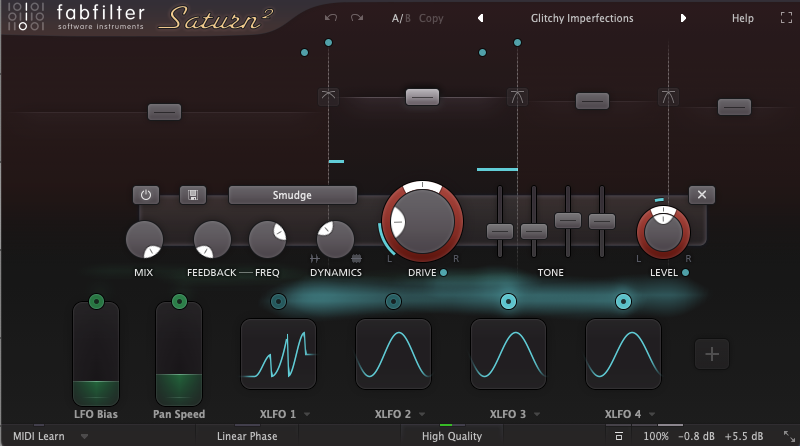This screenshot has width=800, height=446.
Task: Click the Copy A to B button
Action: coord(431,18)
